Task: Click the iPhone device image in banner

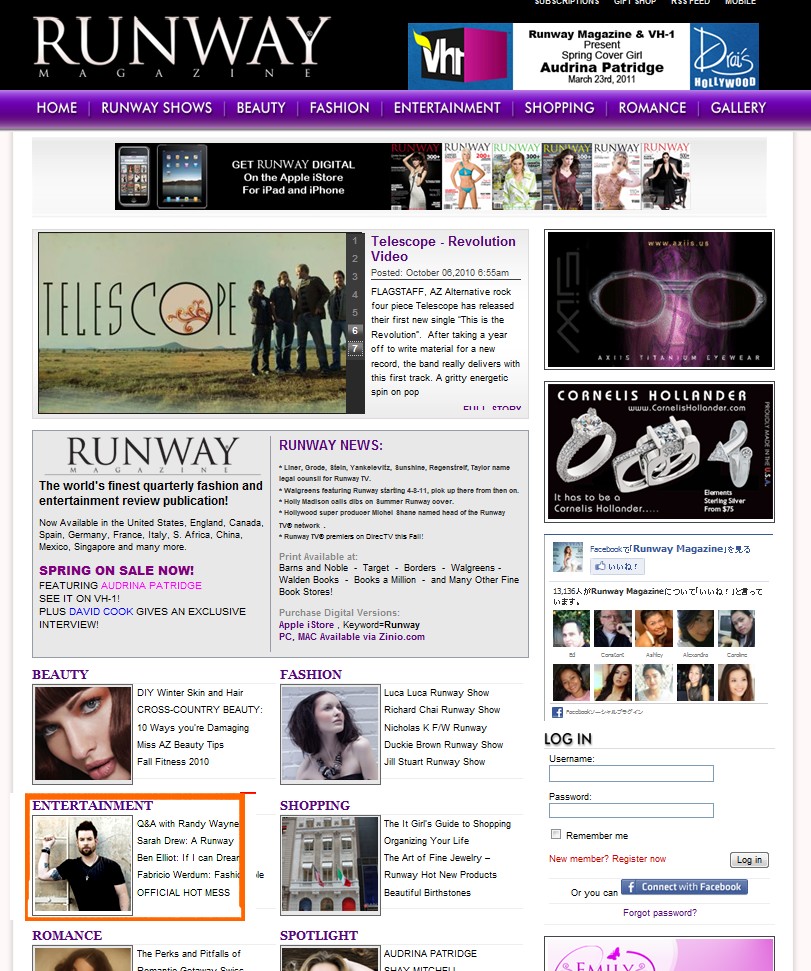Action: point(133,176)
